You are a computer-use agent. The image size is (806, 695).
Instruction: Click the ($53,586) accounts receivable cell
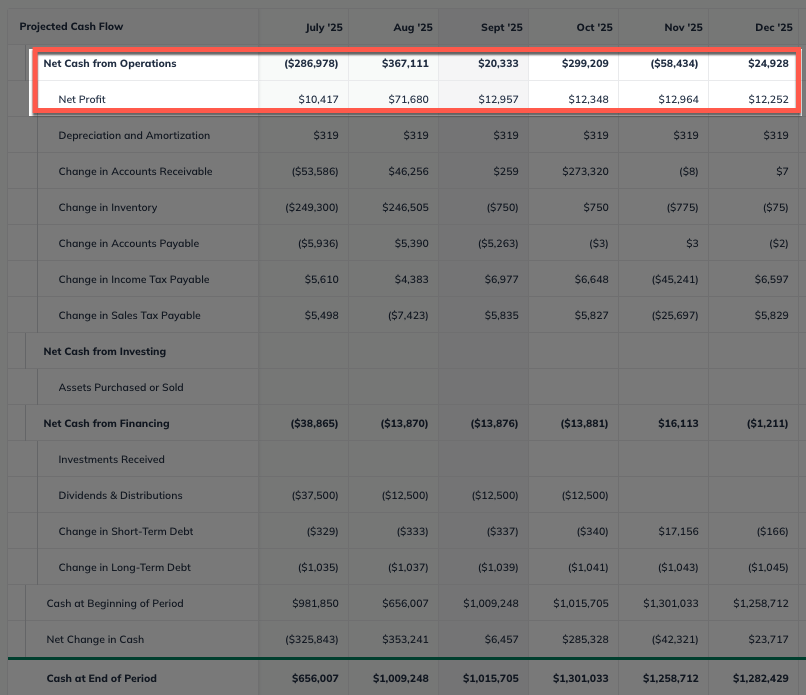click(315, 171)
